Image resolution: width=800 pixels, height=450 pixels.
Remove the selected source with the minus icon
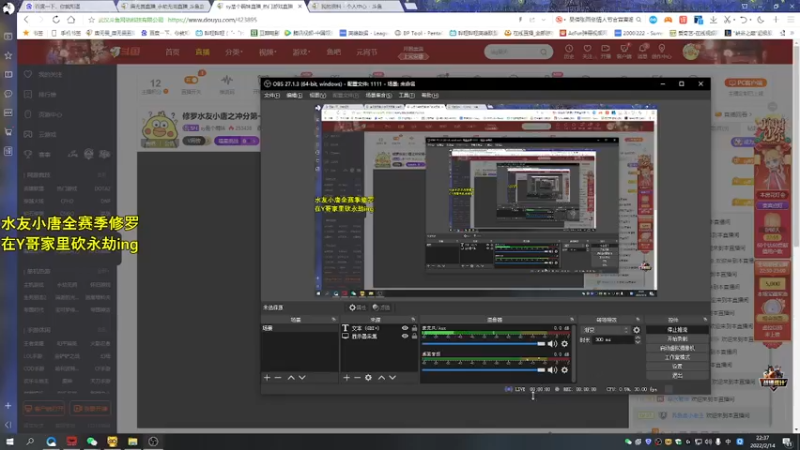click(357, 378)
